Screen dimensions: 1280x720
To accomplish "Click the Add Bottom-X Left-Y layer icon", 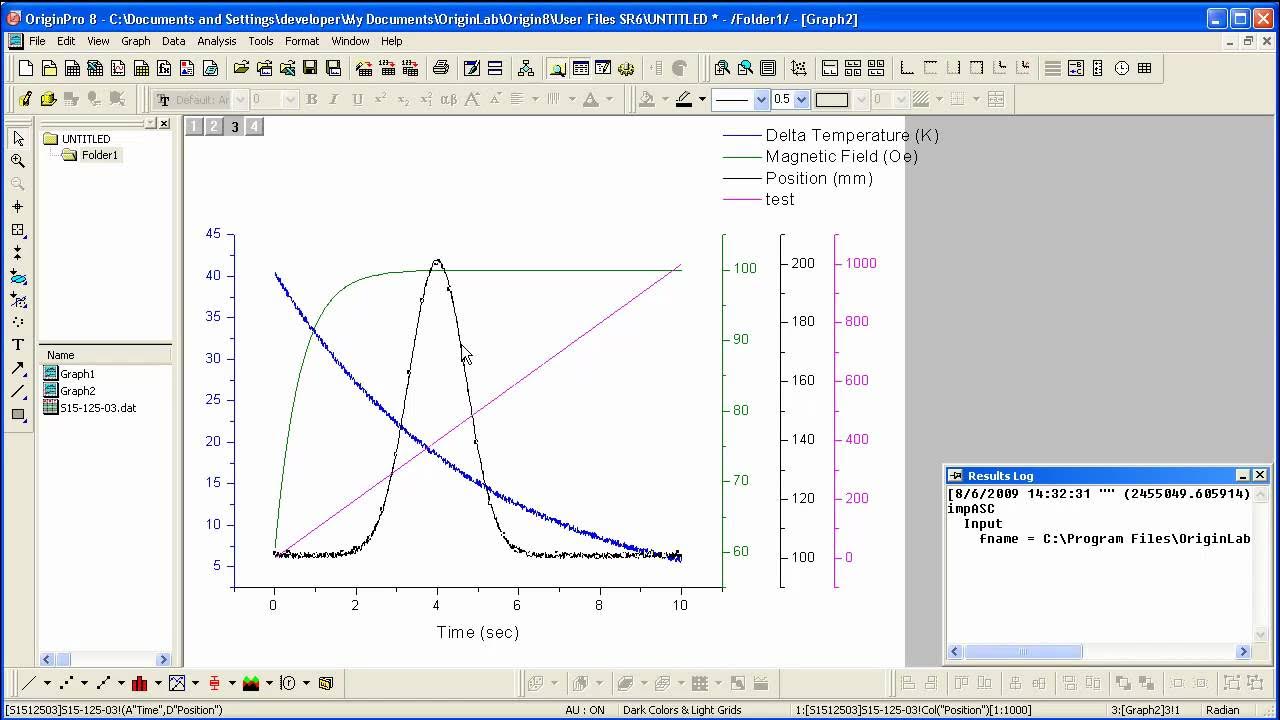I will pos(907,68).
